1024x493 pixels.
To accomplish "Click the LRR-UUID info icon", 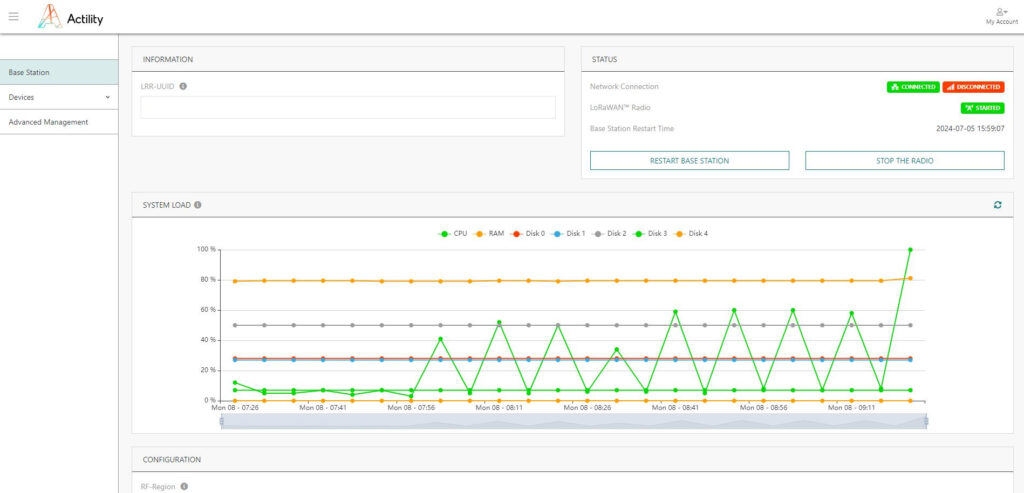I will click(x=183, y=86).
